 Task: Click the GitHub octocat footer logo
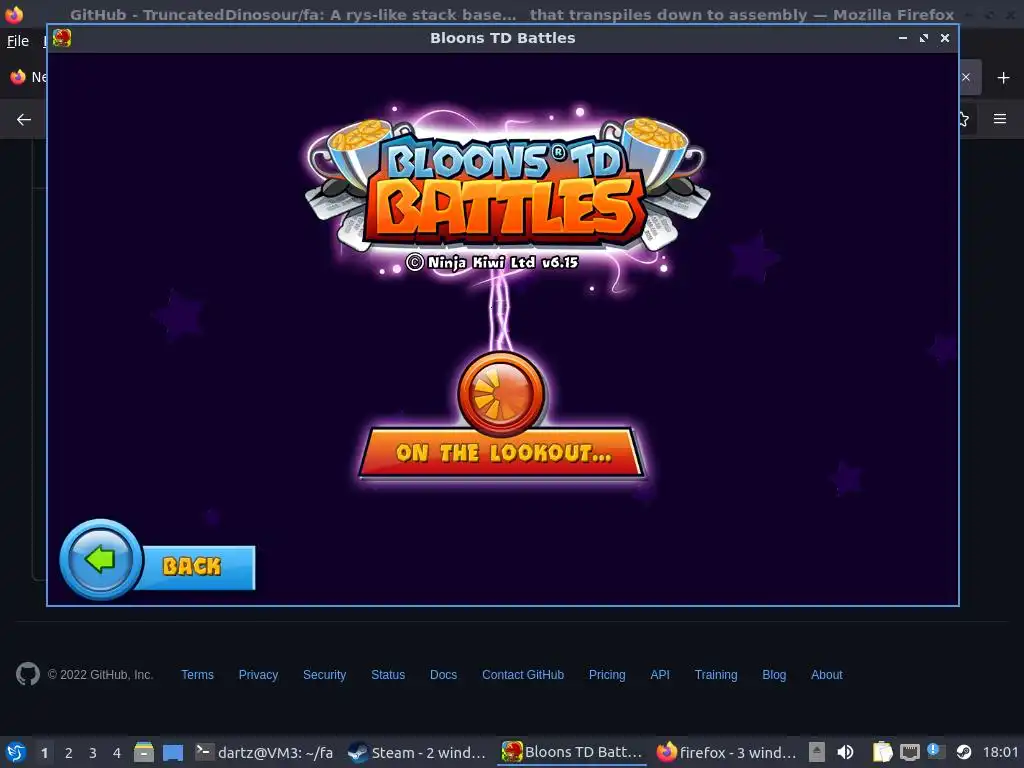(27, 674)
